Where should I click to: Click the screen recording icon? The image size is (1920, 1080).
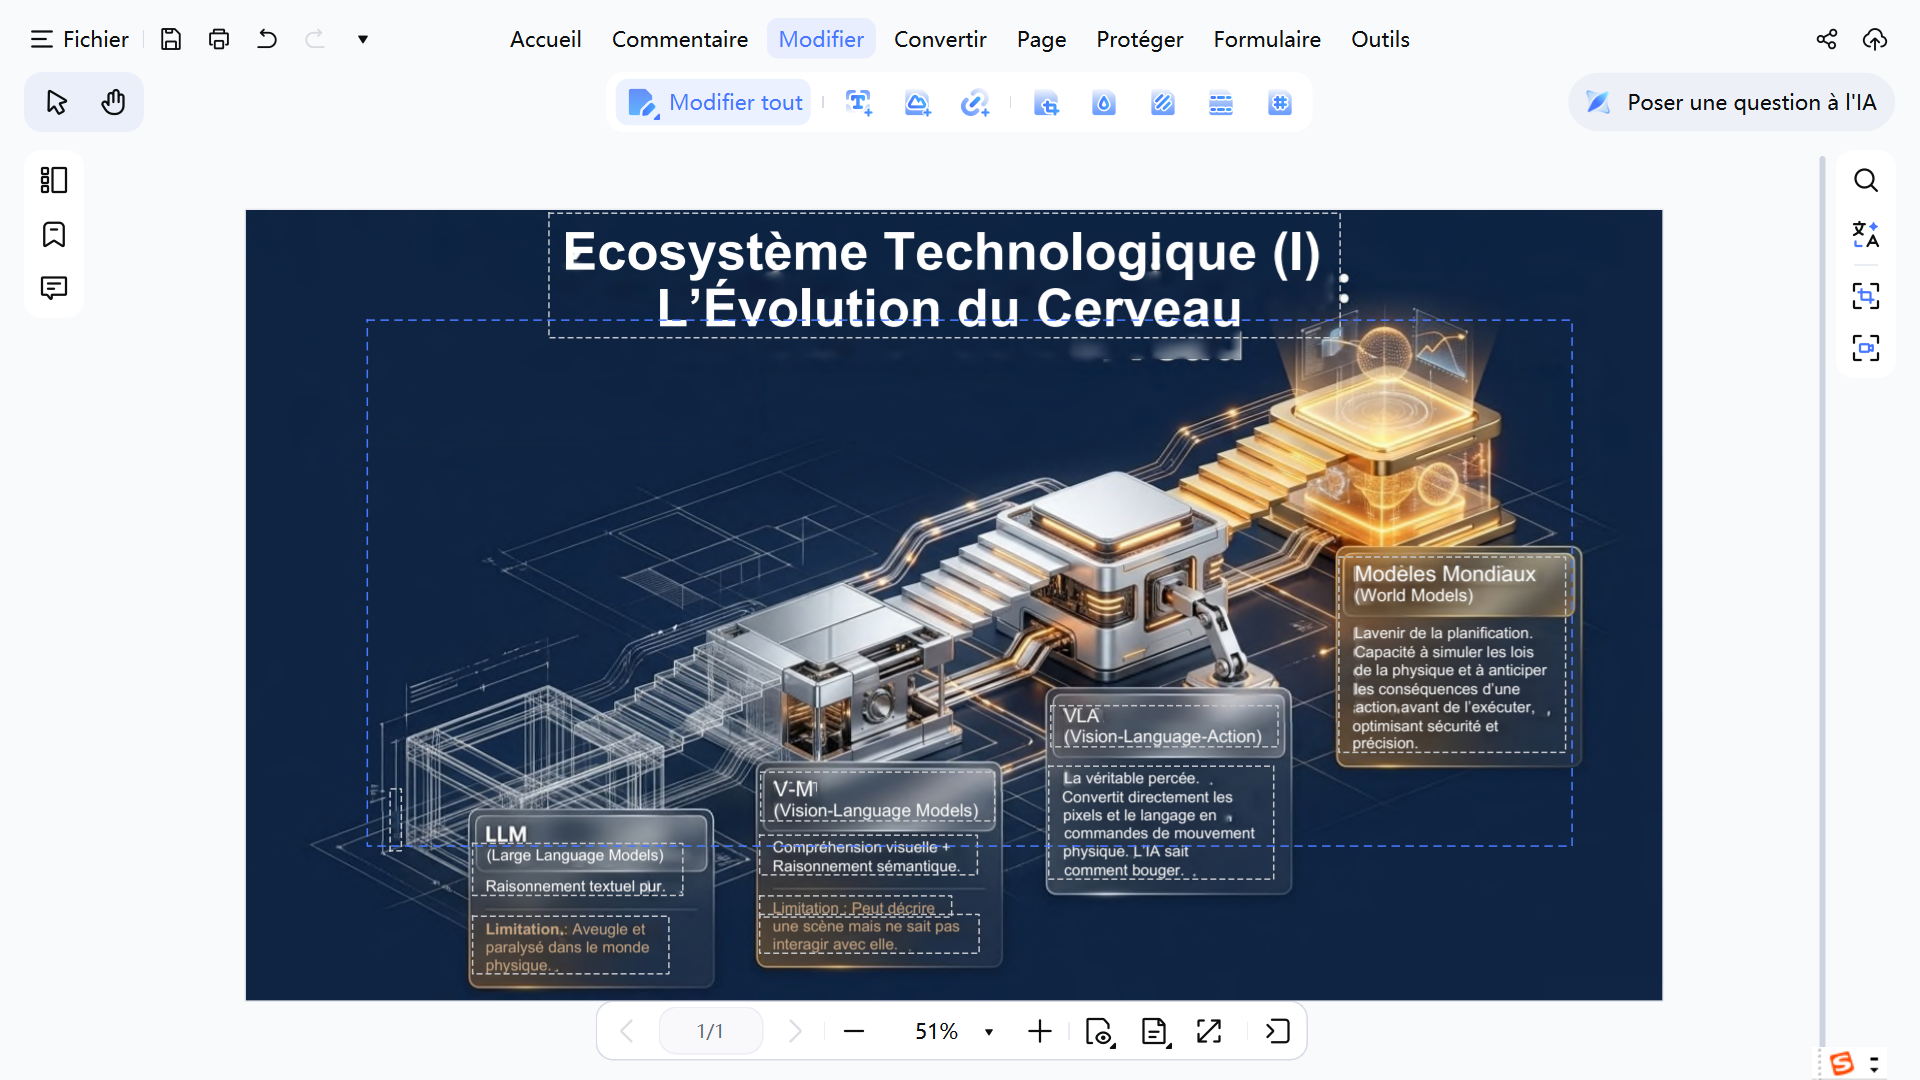click(x=1866, y=348)
